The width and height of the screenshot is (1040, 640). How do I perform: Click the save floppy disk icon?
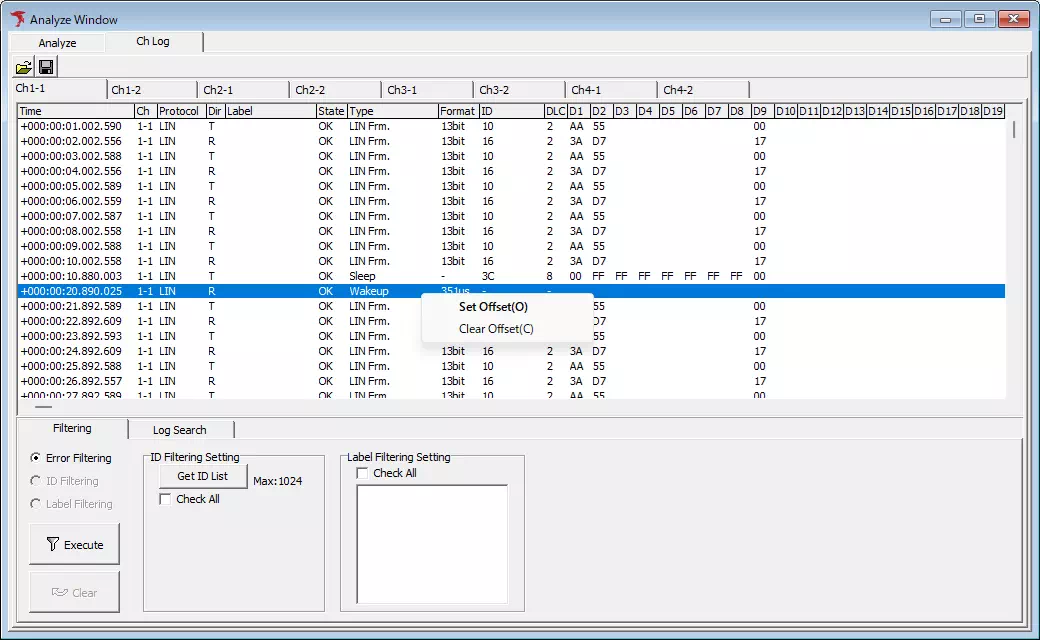tap(46, 67)
